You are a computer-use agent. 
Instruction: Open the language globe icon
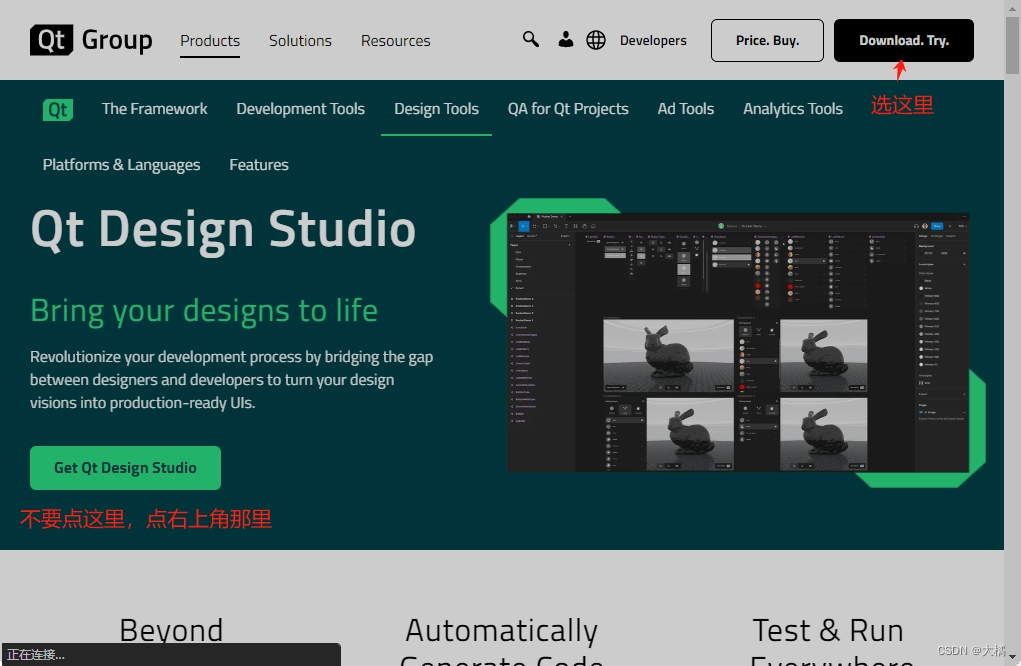(596, 40)
